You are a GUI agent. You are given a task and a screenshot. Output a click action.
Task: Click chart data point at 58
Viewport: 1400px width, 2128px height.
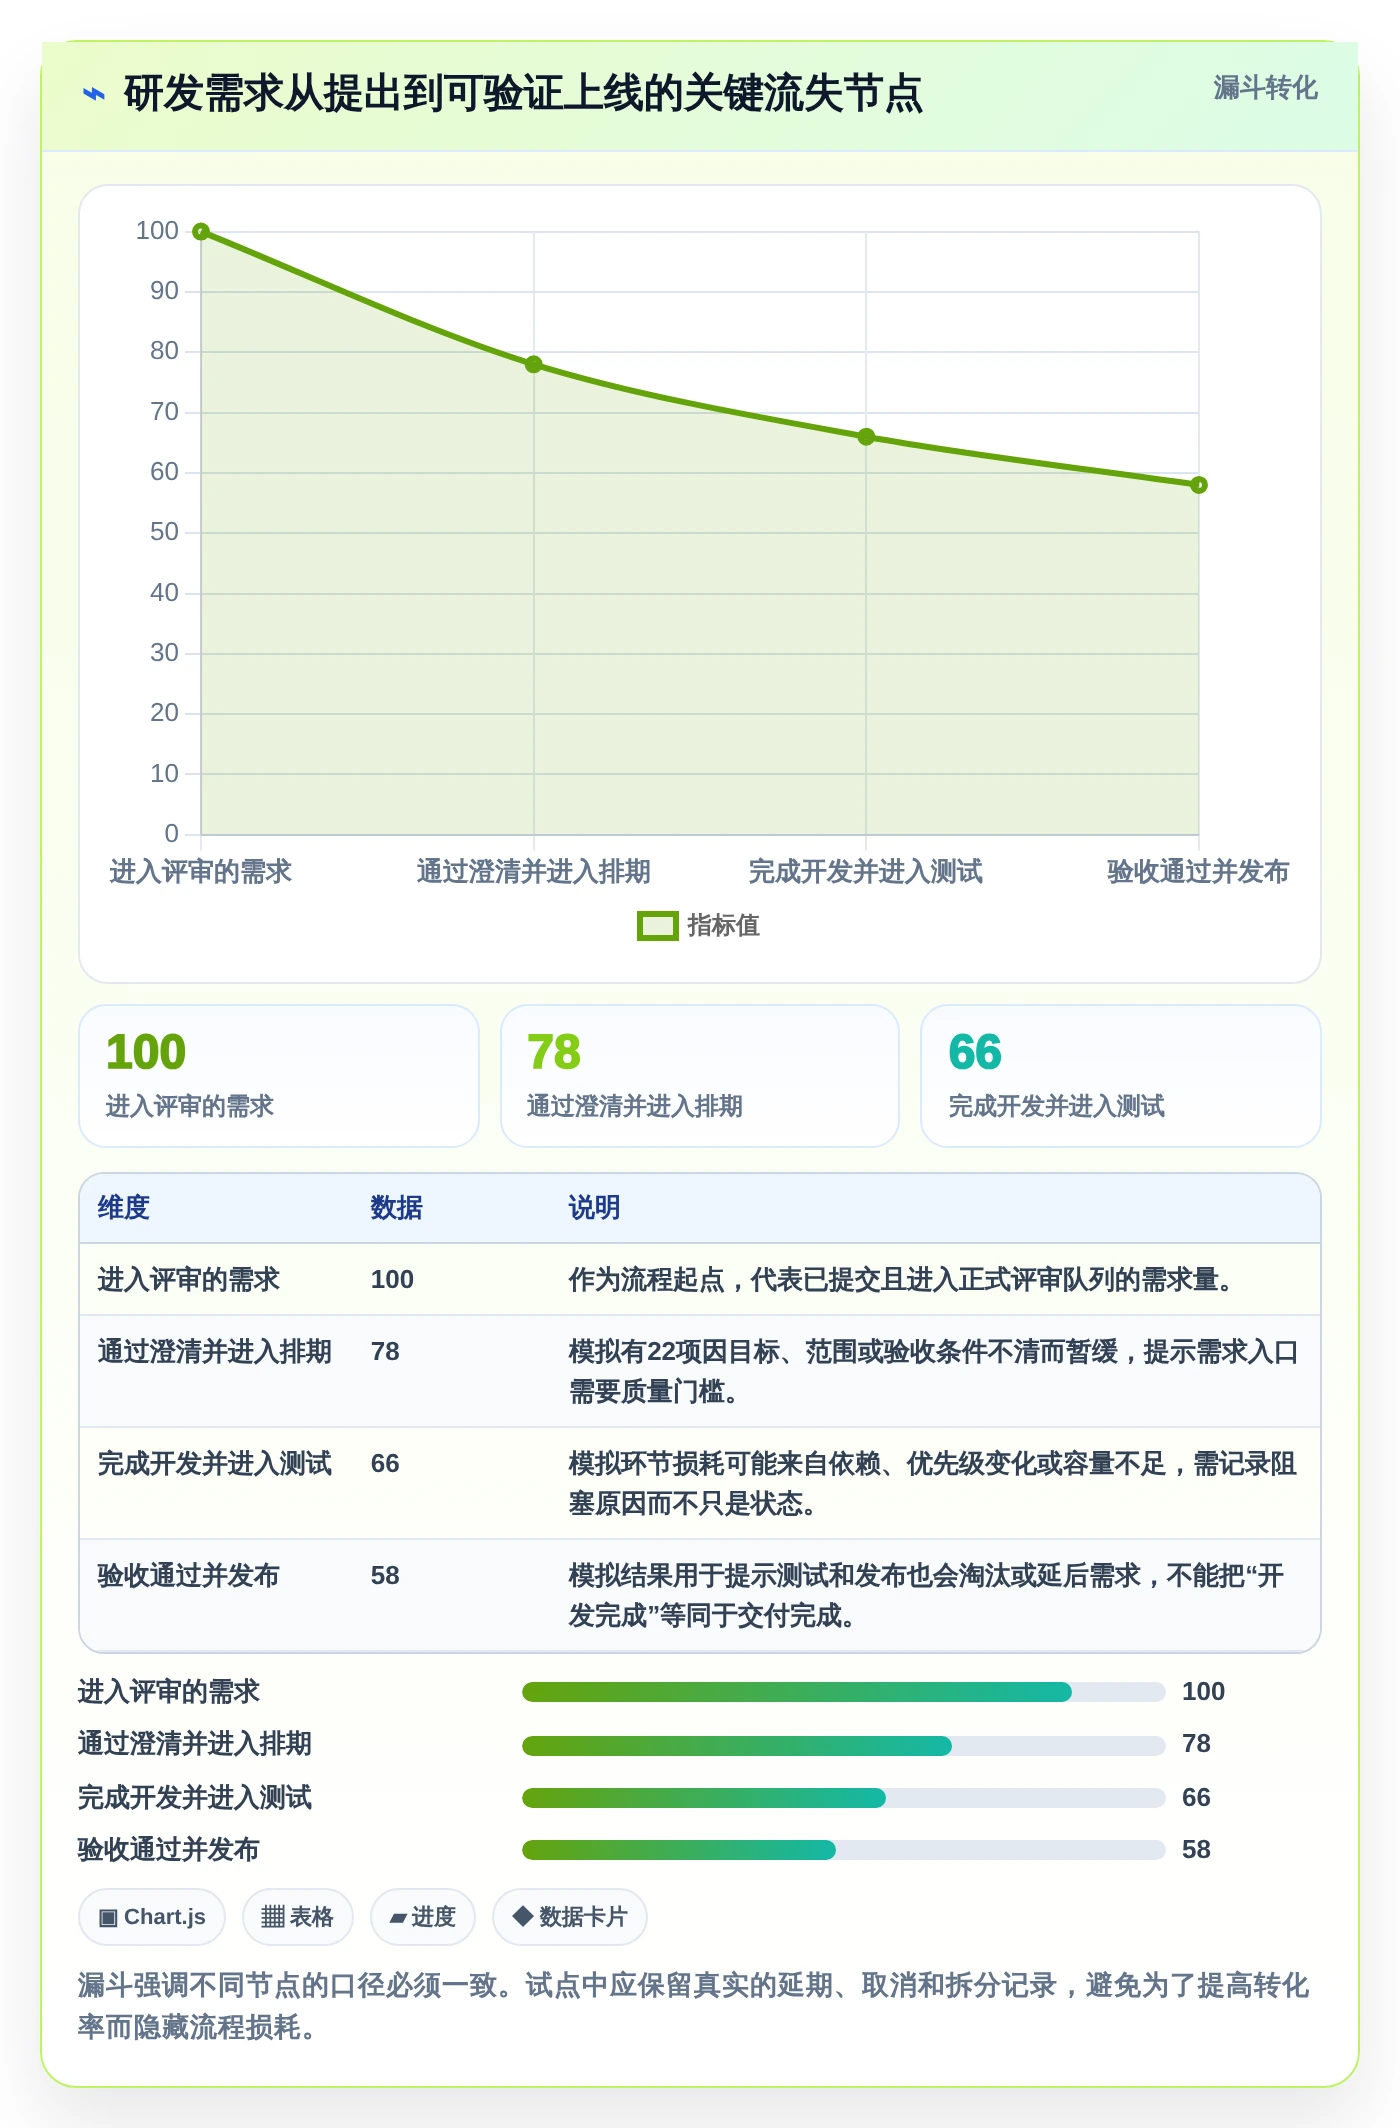[x=1199, y=485]
